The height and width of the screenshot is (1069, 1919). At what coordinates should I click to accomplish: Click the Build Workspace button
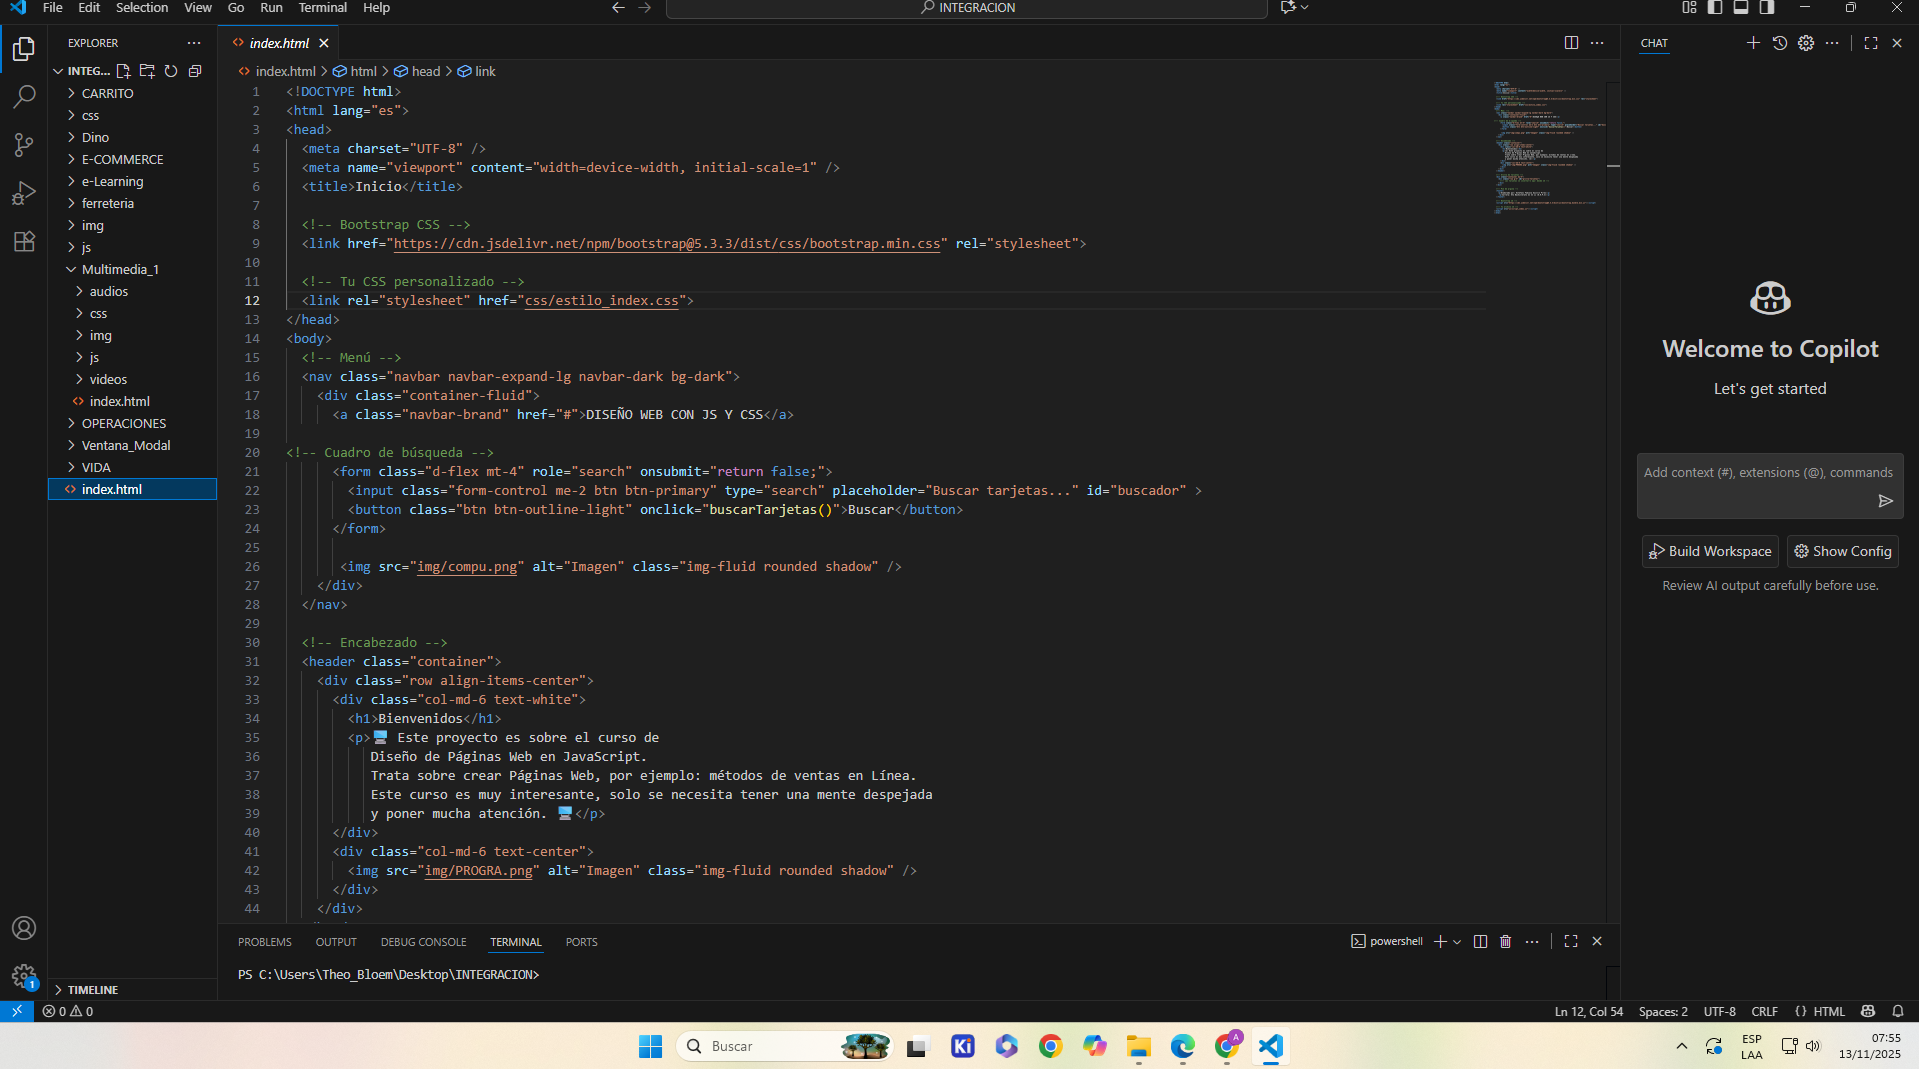pos(1710,551)
